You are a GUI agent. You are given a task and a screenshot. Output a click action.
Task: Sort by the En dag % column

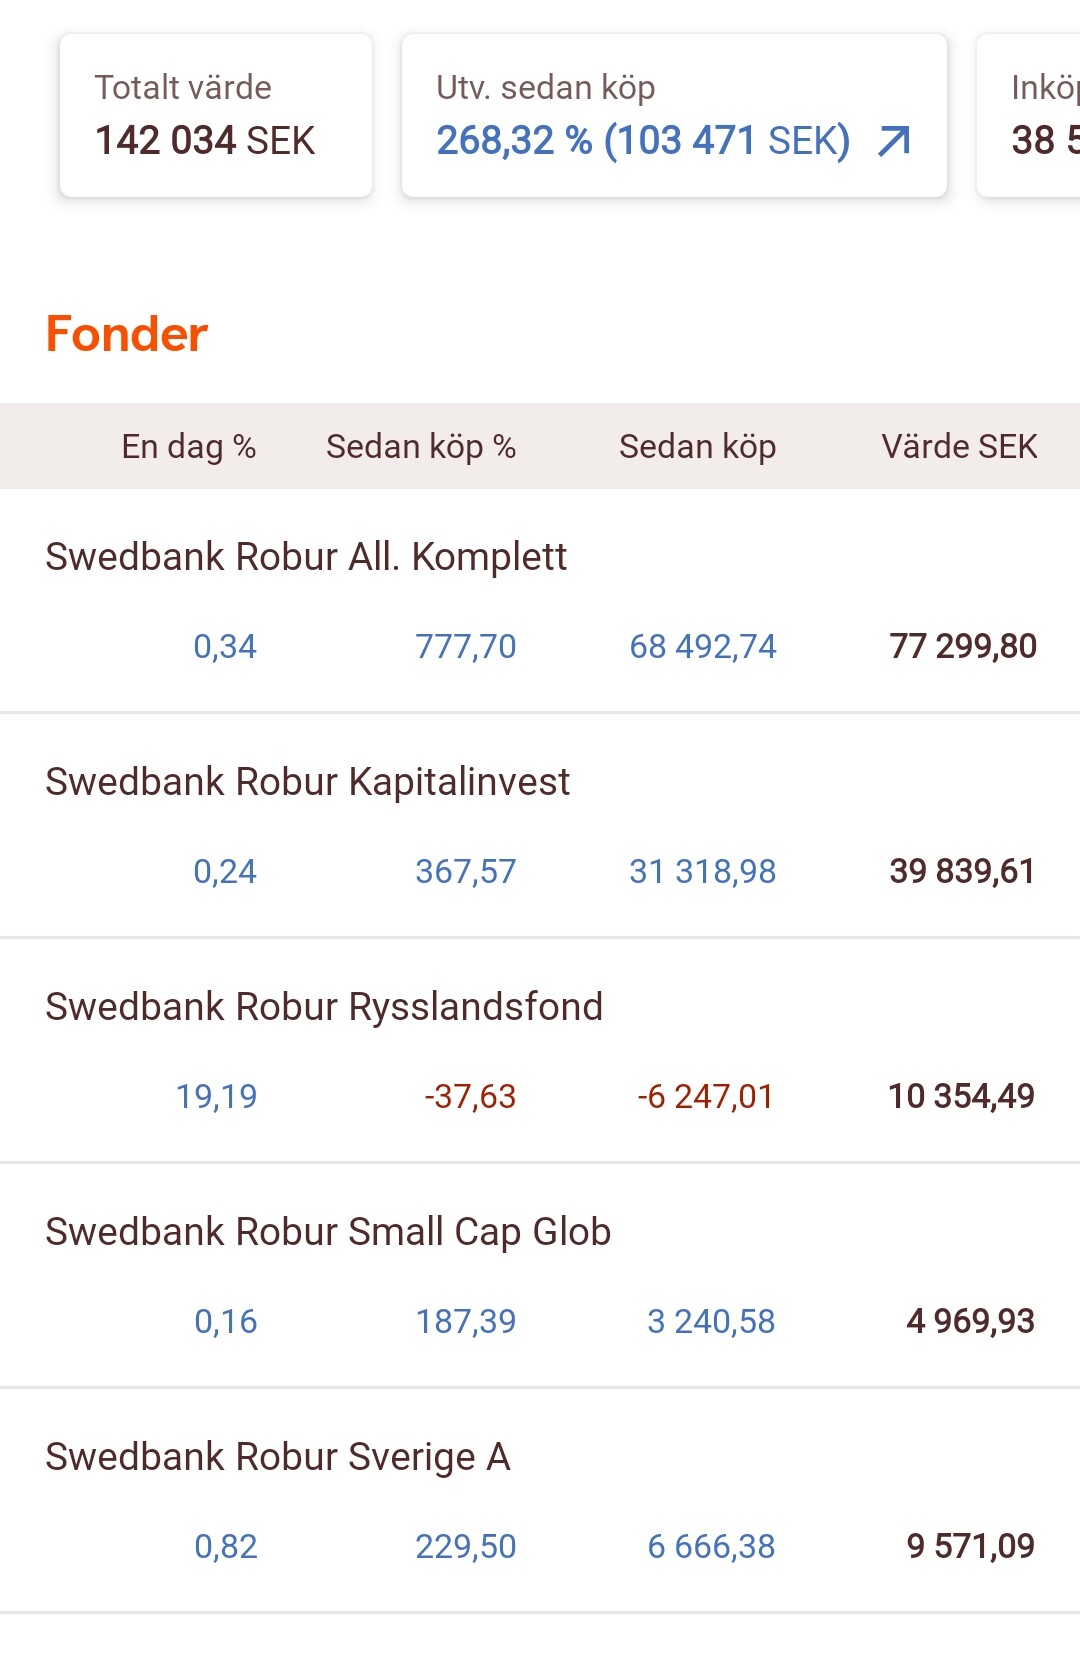coord(188,446)
